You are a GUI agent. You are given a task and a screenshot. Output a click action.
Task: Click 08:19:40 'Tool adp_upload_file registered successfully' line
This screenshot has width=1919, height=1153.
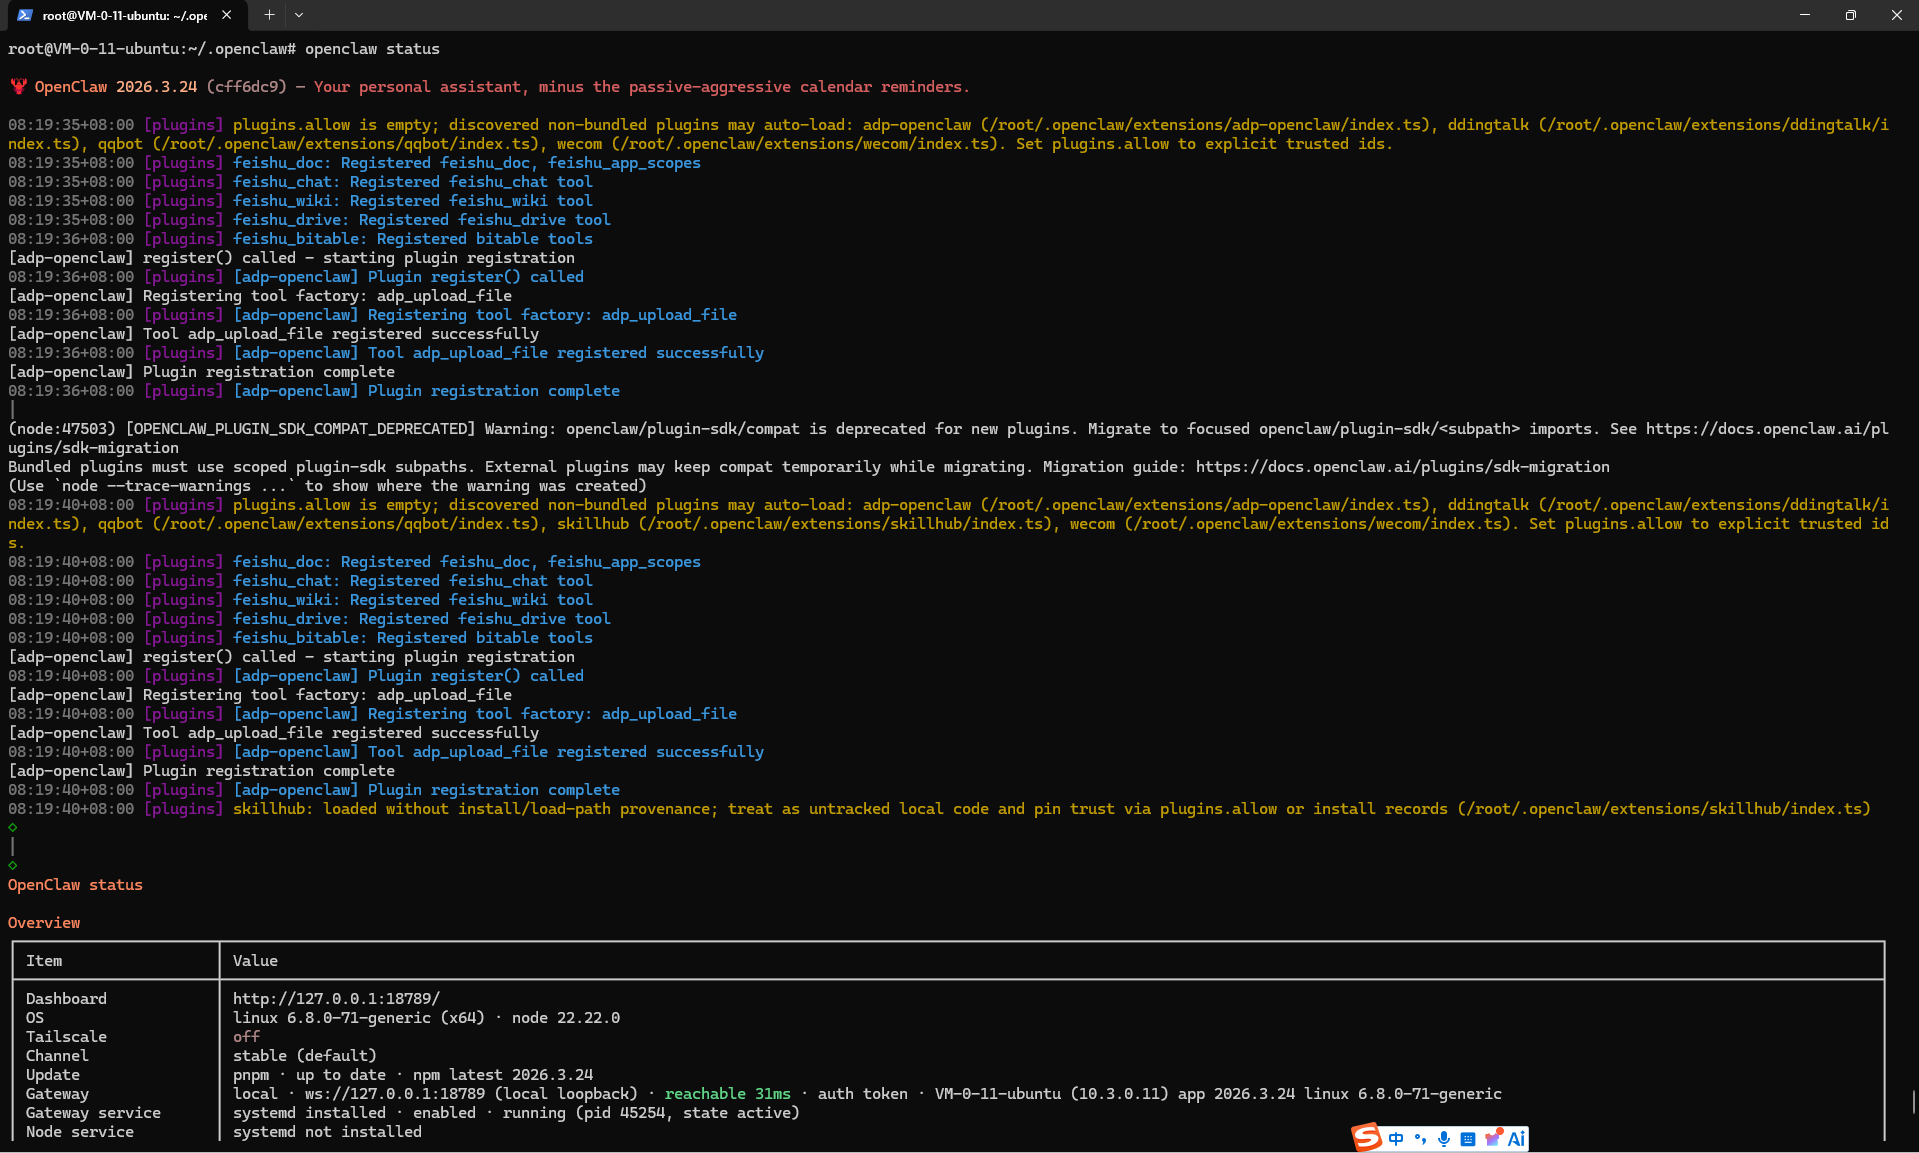click(x=386, y=752)
